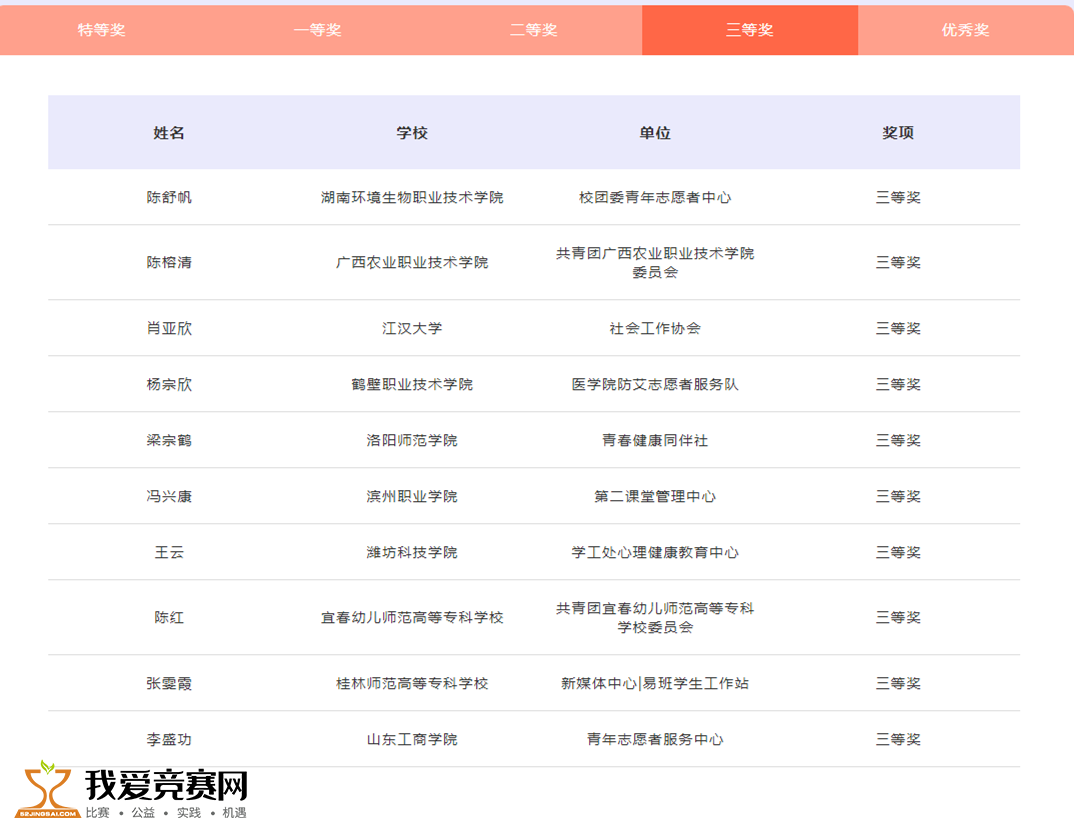
Task: Select the name 陈红
Action: pyautogui.click(x=169, y=617)
